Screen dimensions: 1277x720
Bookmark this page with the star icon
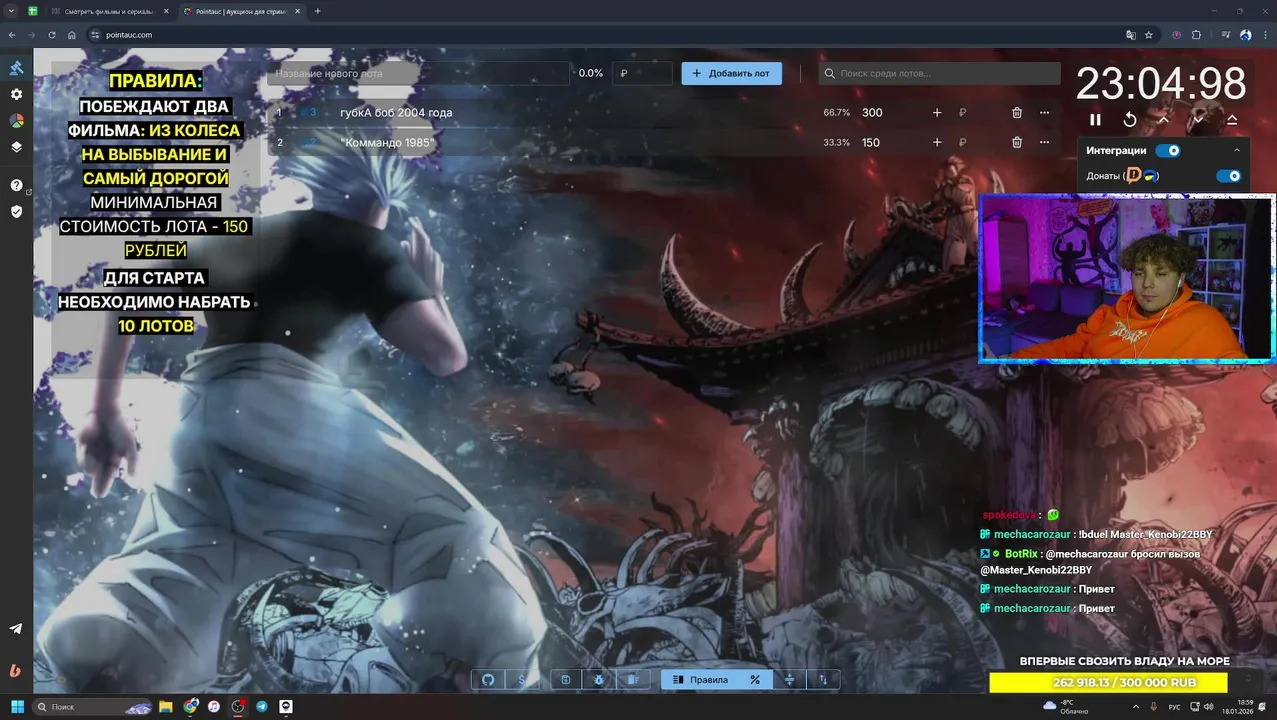(1149, 35)
